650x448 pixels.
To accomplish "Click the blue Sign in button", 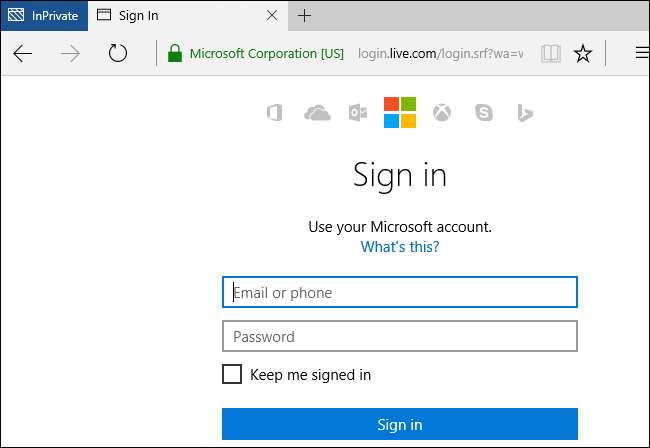I will (x=400, y=424).
